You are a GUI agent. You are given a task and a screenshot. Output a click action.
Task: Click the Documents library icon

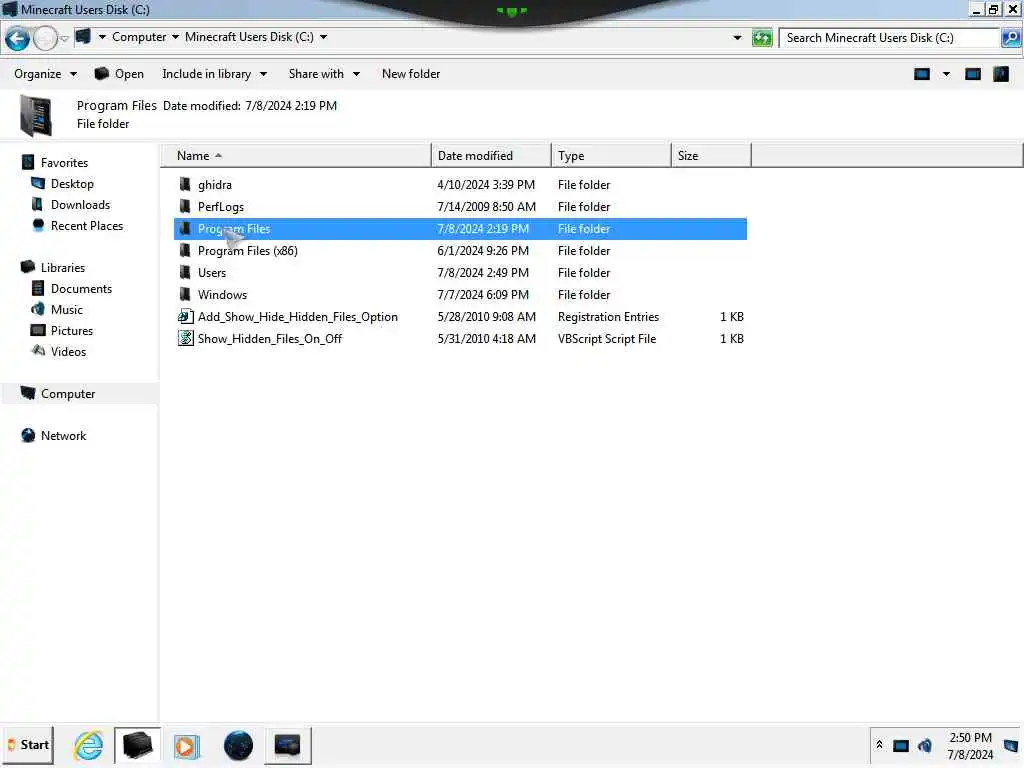(38, 288)
